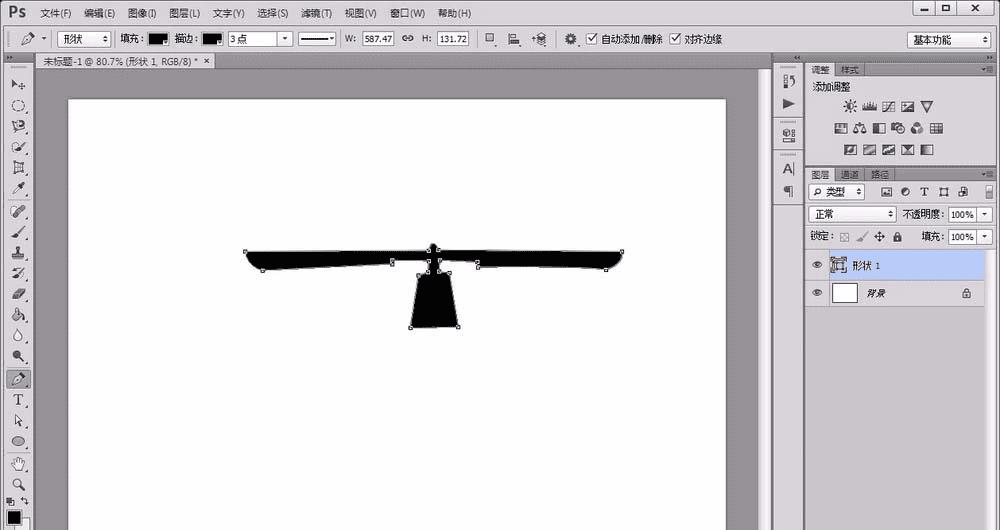Select the Quick Selection tool

[x=18, y=147]
